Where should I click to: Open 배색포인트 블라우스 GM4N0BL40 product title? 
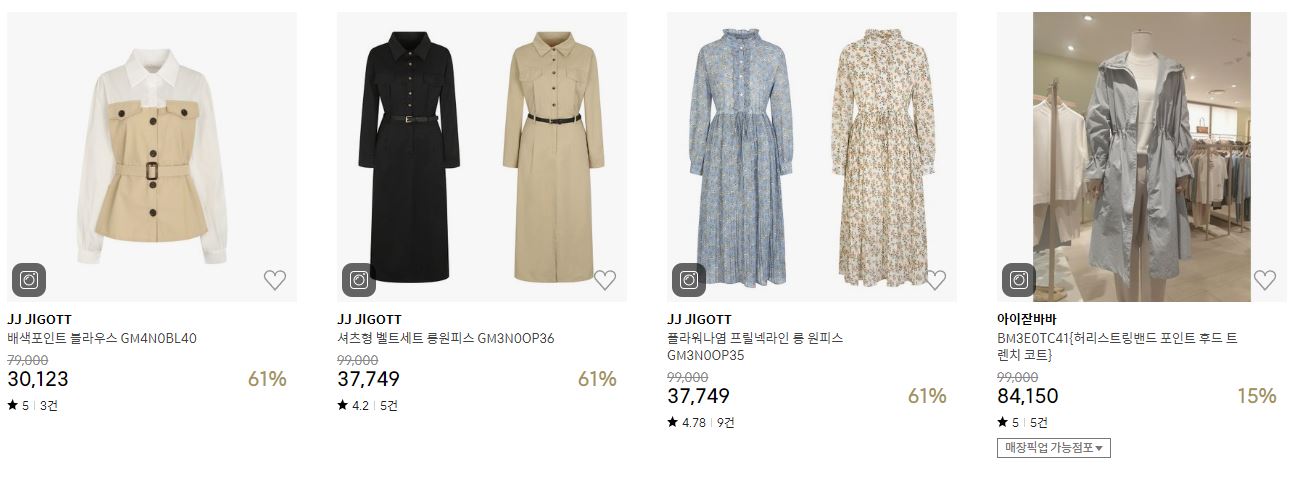coord(102,338)
